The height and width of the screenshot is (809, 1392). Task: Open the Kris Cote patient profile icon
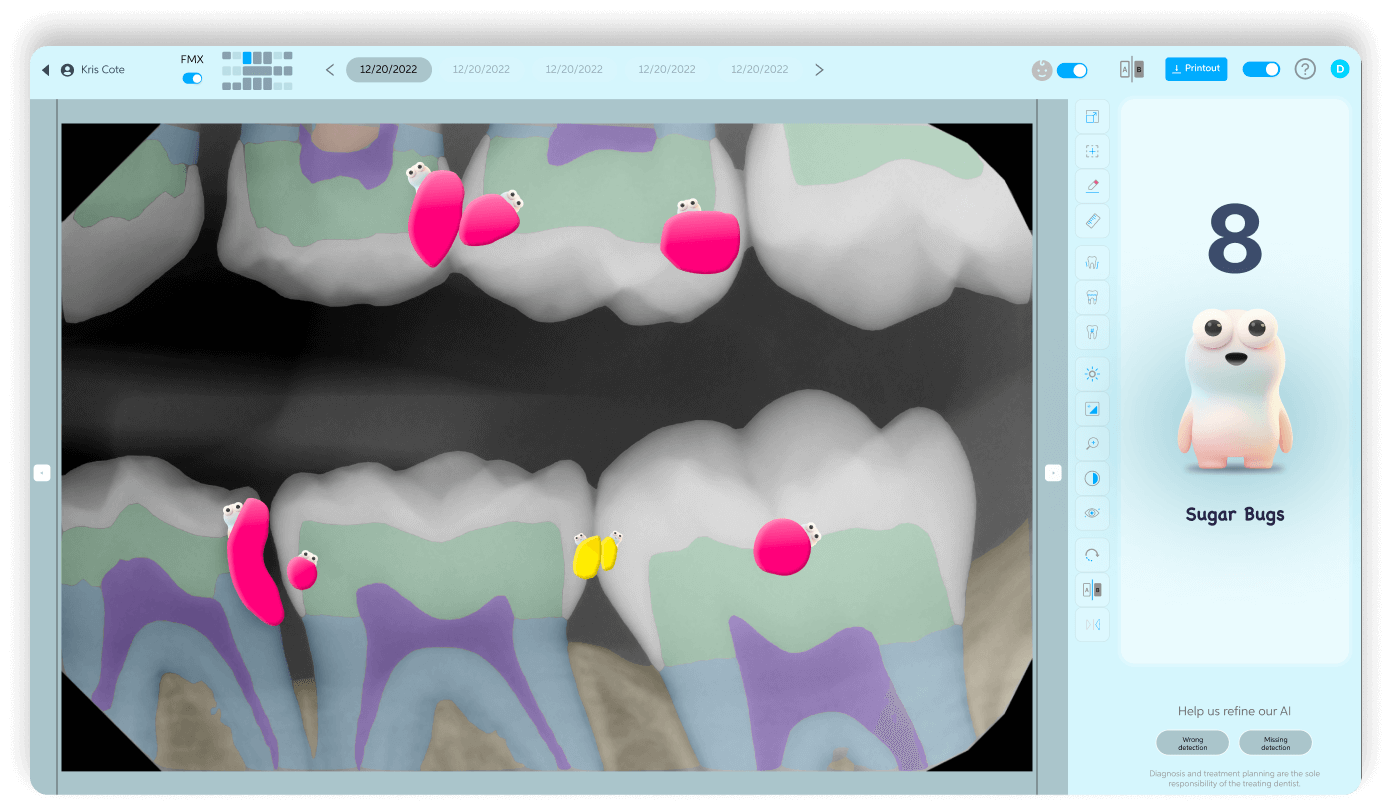(x=68, y=70)
